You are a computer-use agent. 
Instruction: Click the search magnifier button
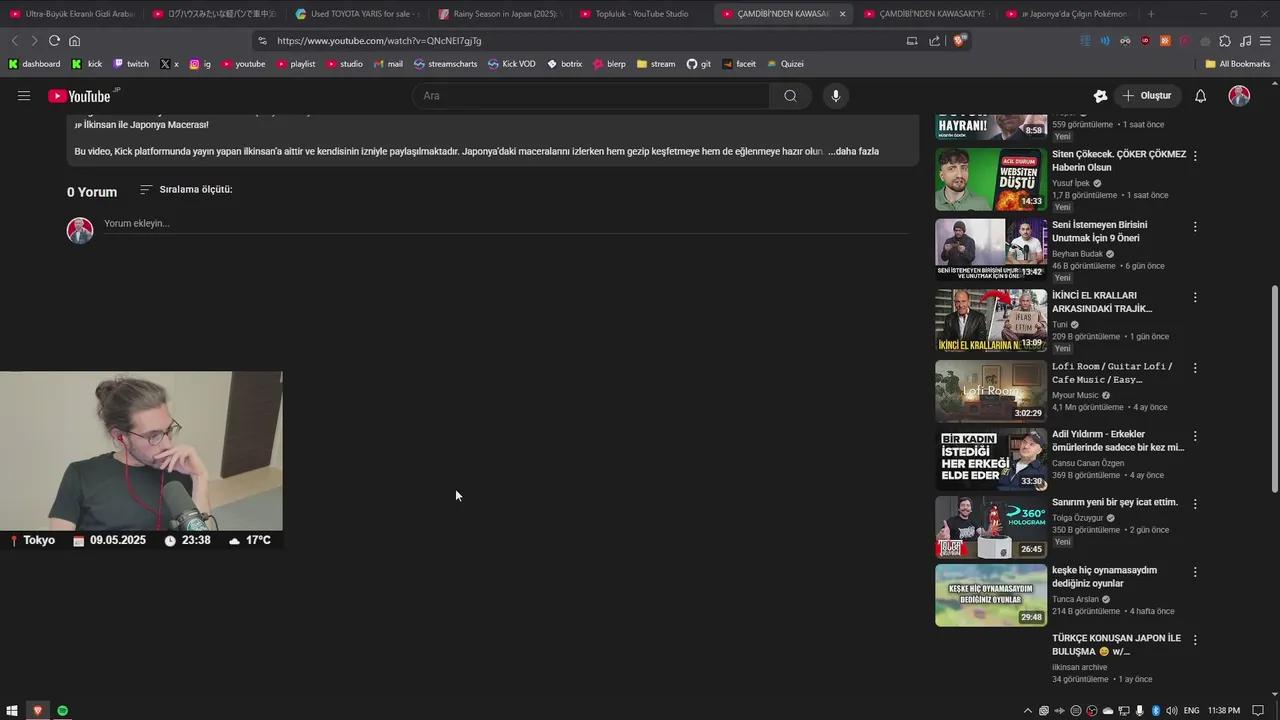click(x=790, y=96)
